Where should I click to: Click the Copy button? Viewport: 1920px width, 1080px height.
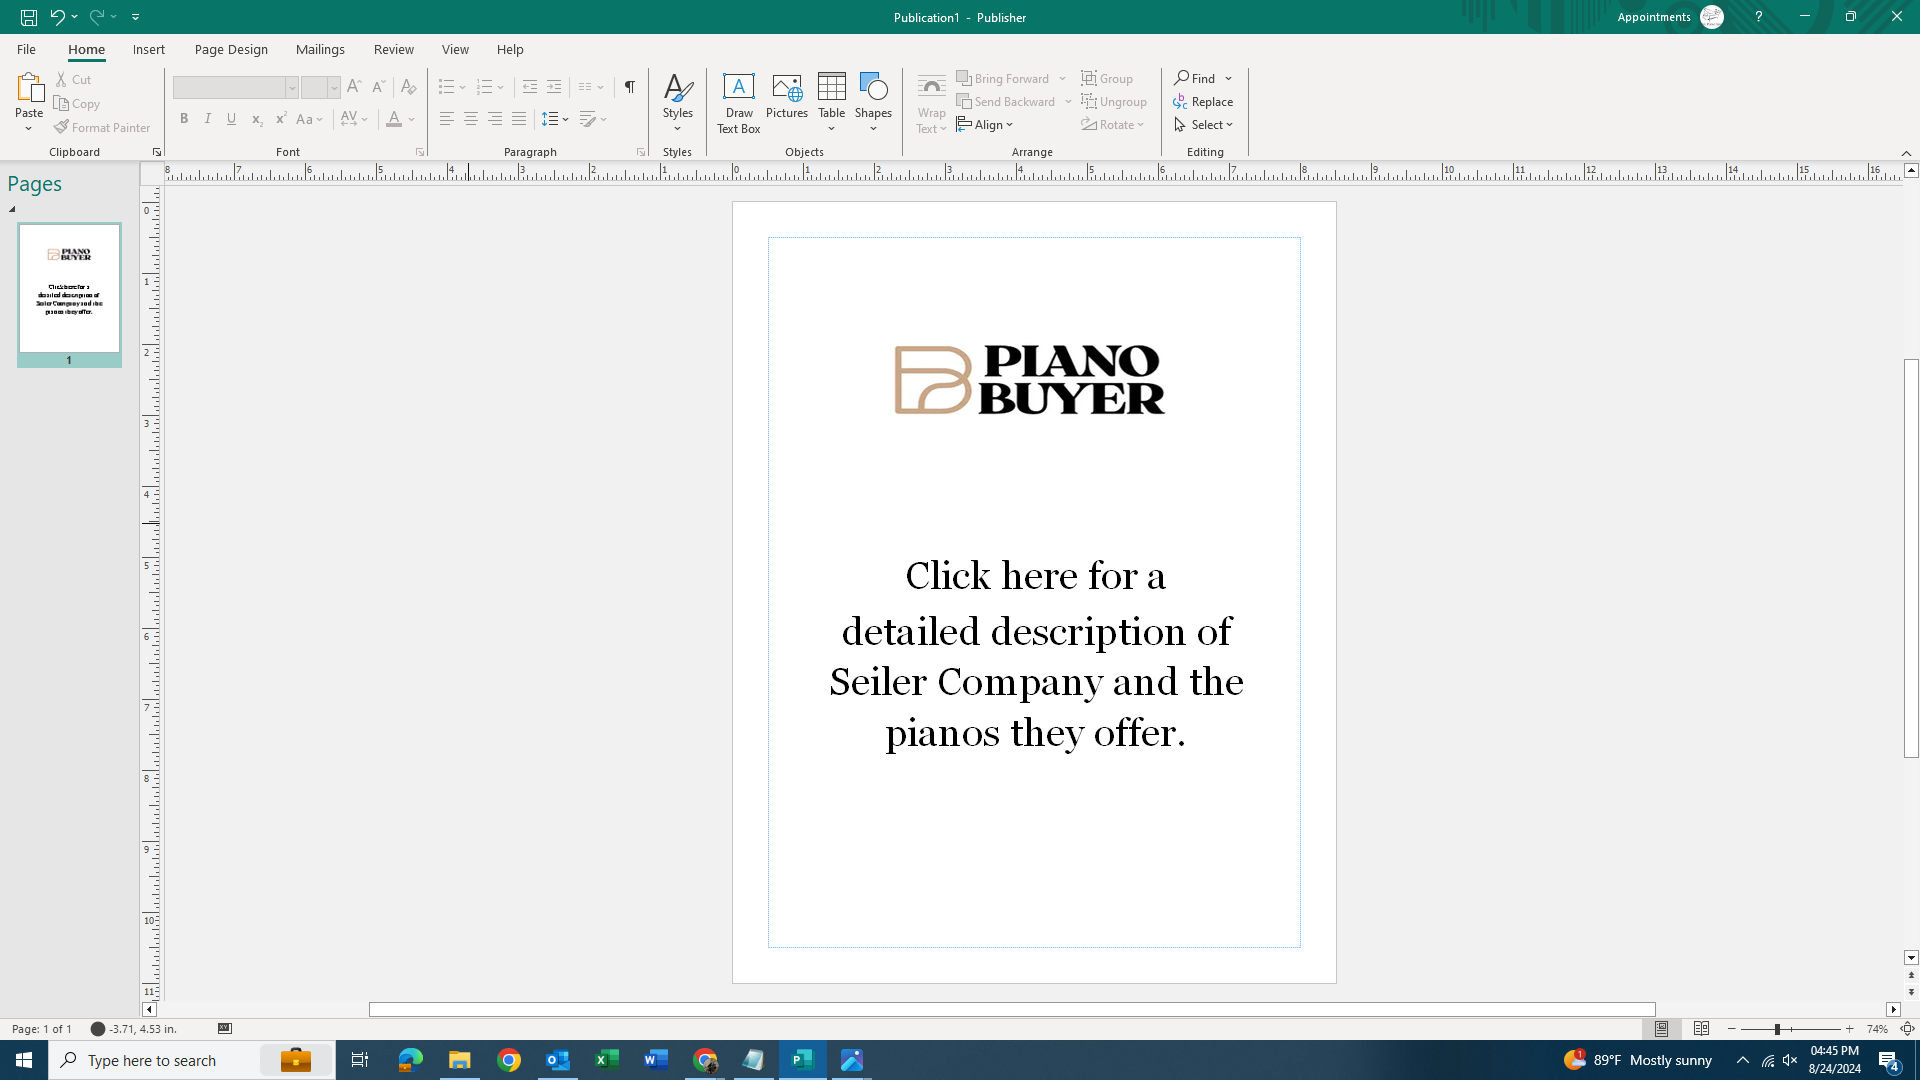click(78, 104)
